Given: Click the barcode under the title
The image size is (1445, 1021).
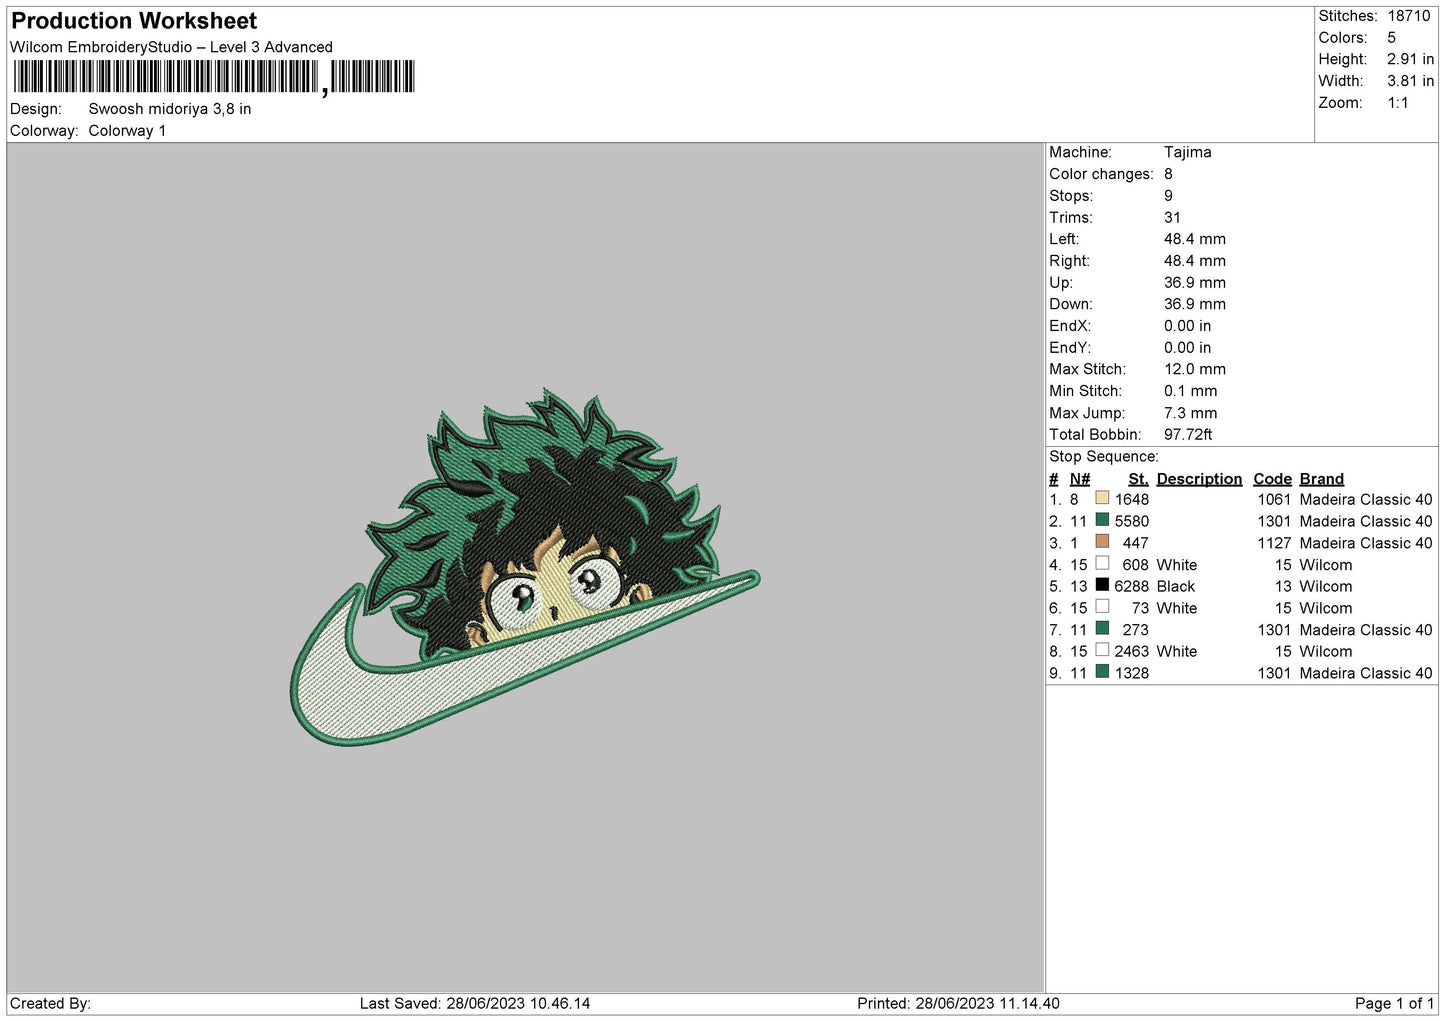Looking at the screenshot, I should (214, 77).
